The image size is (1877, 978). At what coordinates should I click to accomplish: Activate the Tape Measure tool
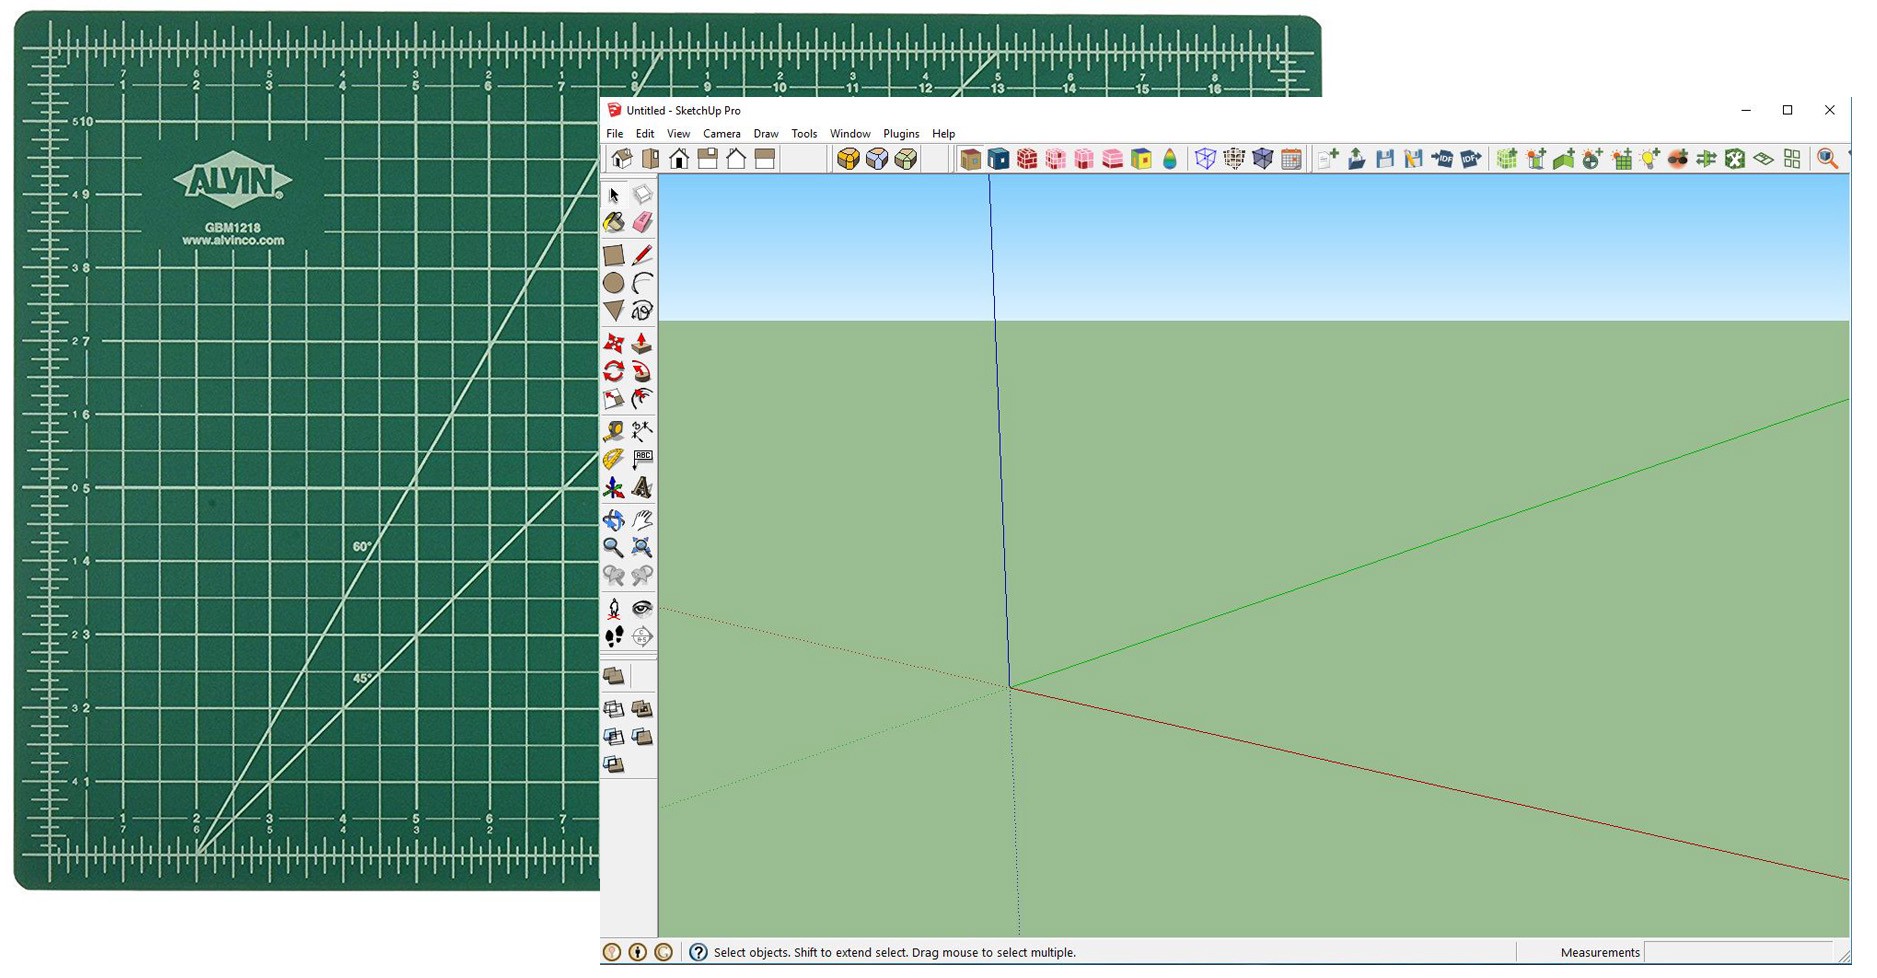[614, 431]
